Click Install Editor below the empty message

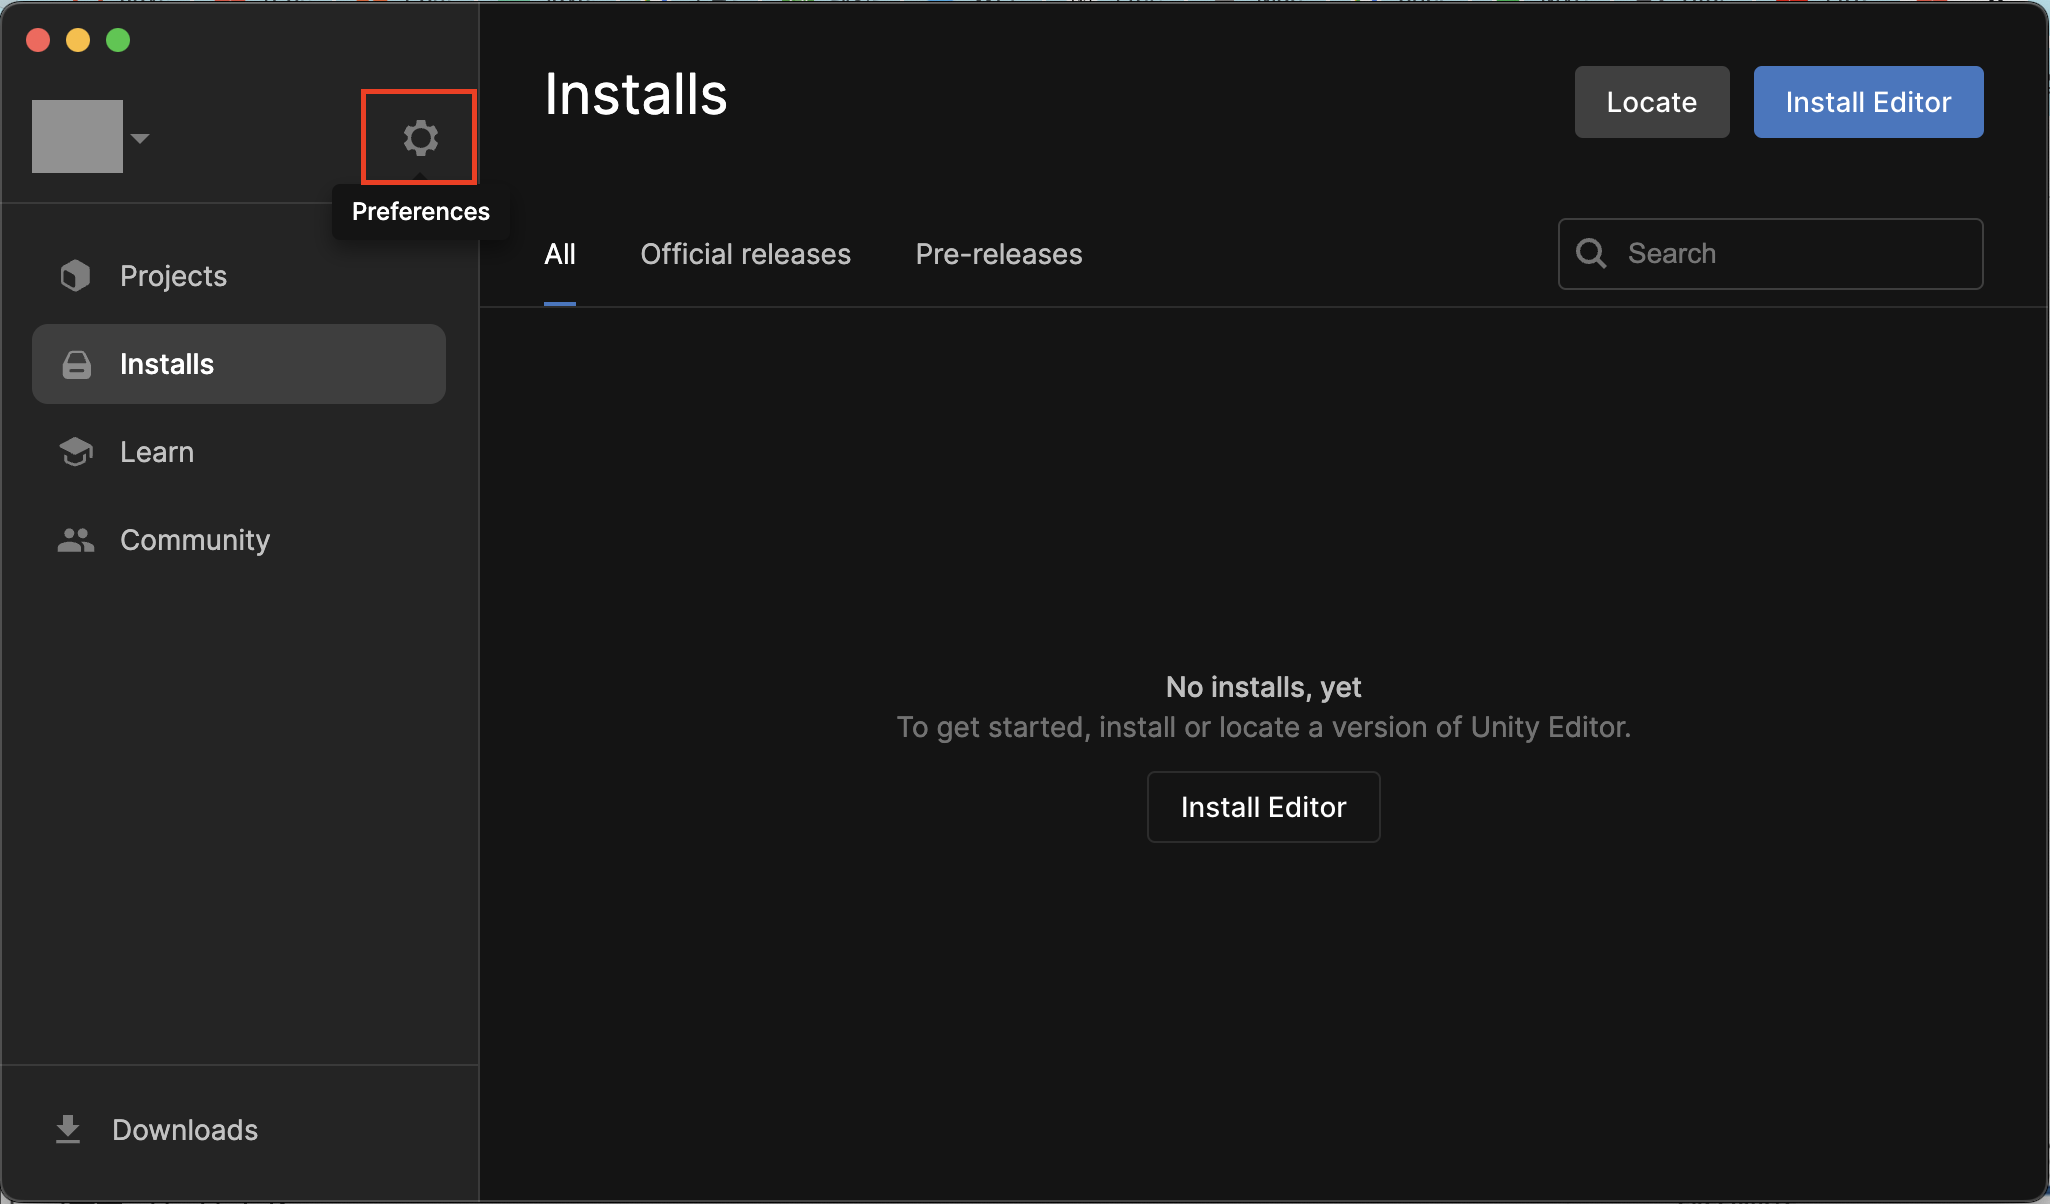(x=1263, y=807)
